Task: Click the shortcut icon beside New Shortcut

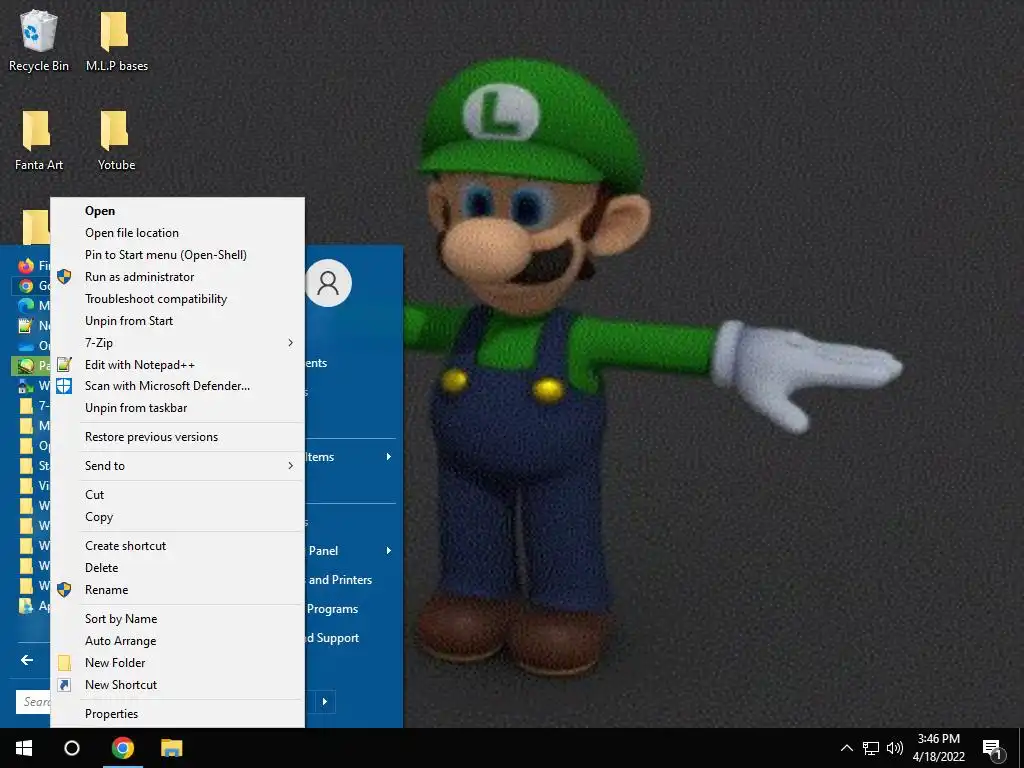Action: pos(64,685)
